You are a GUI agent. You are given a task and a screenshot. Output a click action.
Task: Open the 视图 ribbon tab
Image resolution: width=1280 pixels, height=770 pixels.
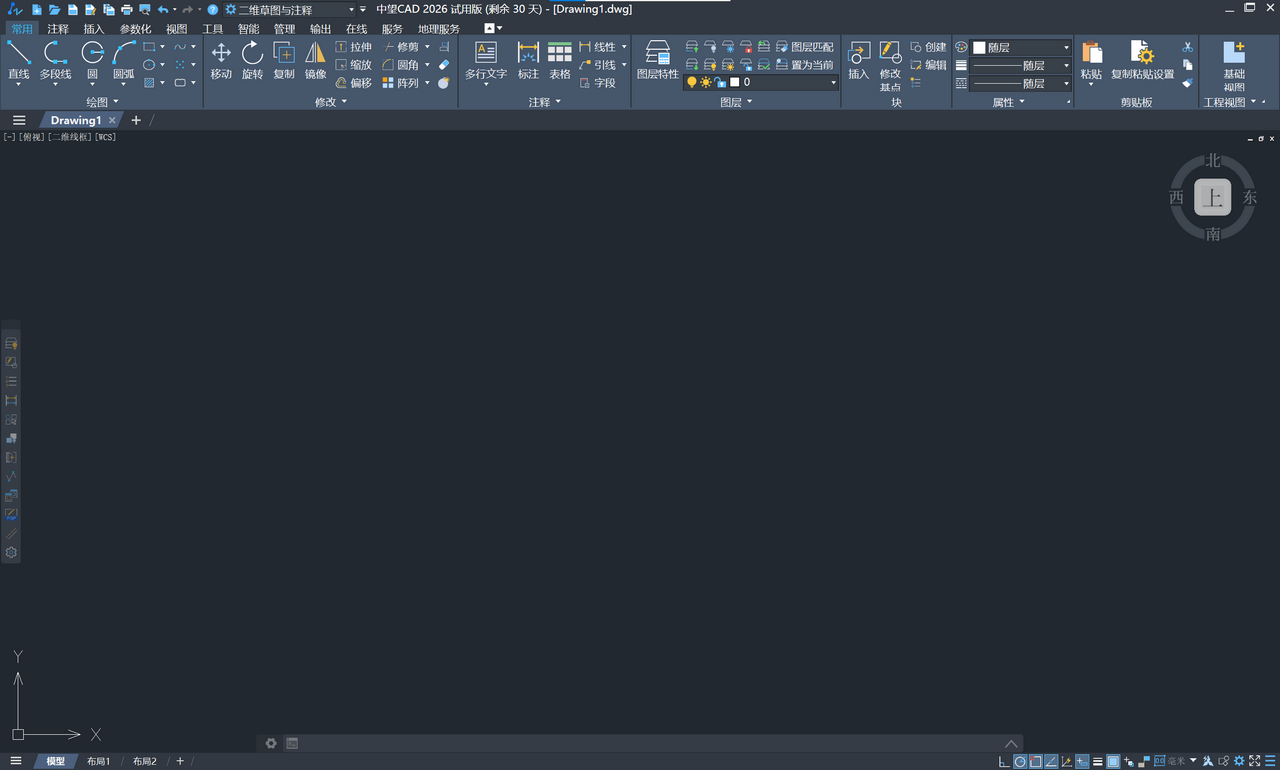pos(176,29)
